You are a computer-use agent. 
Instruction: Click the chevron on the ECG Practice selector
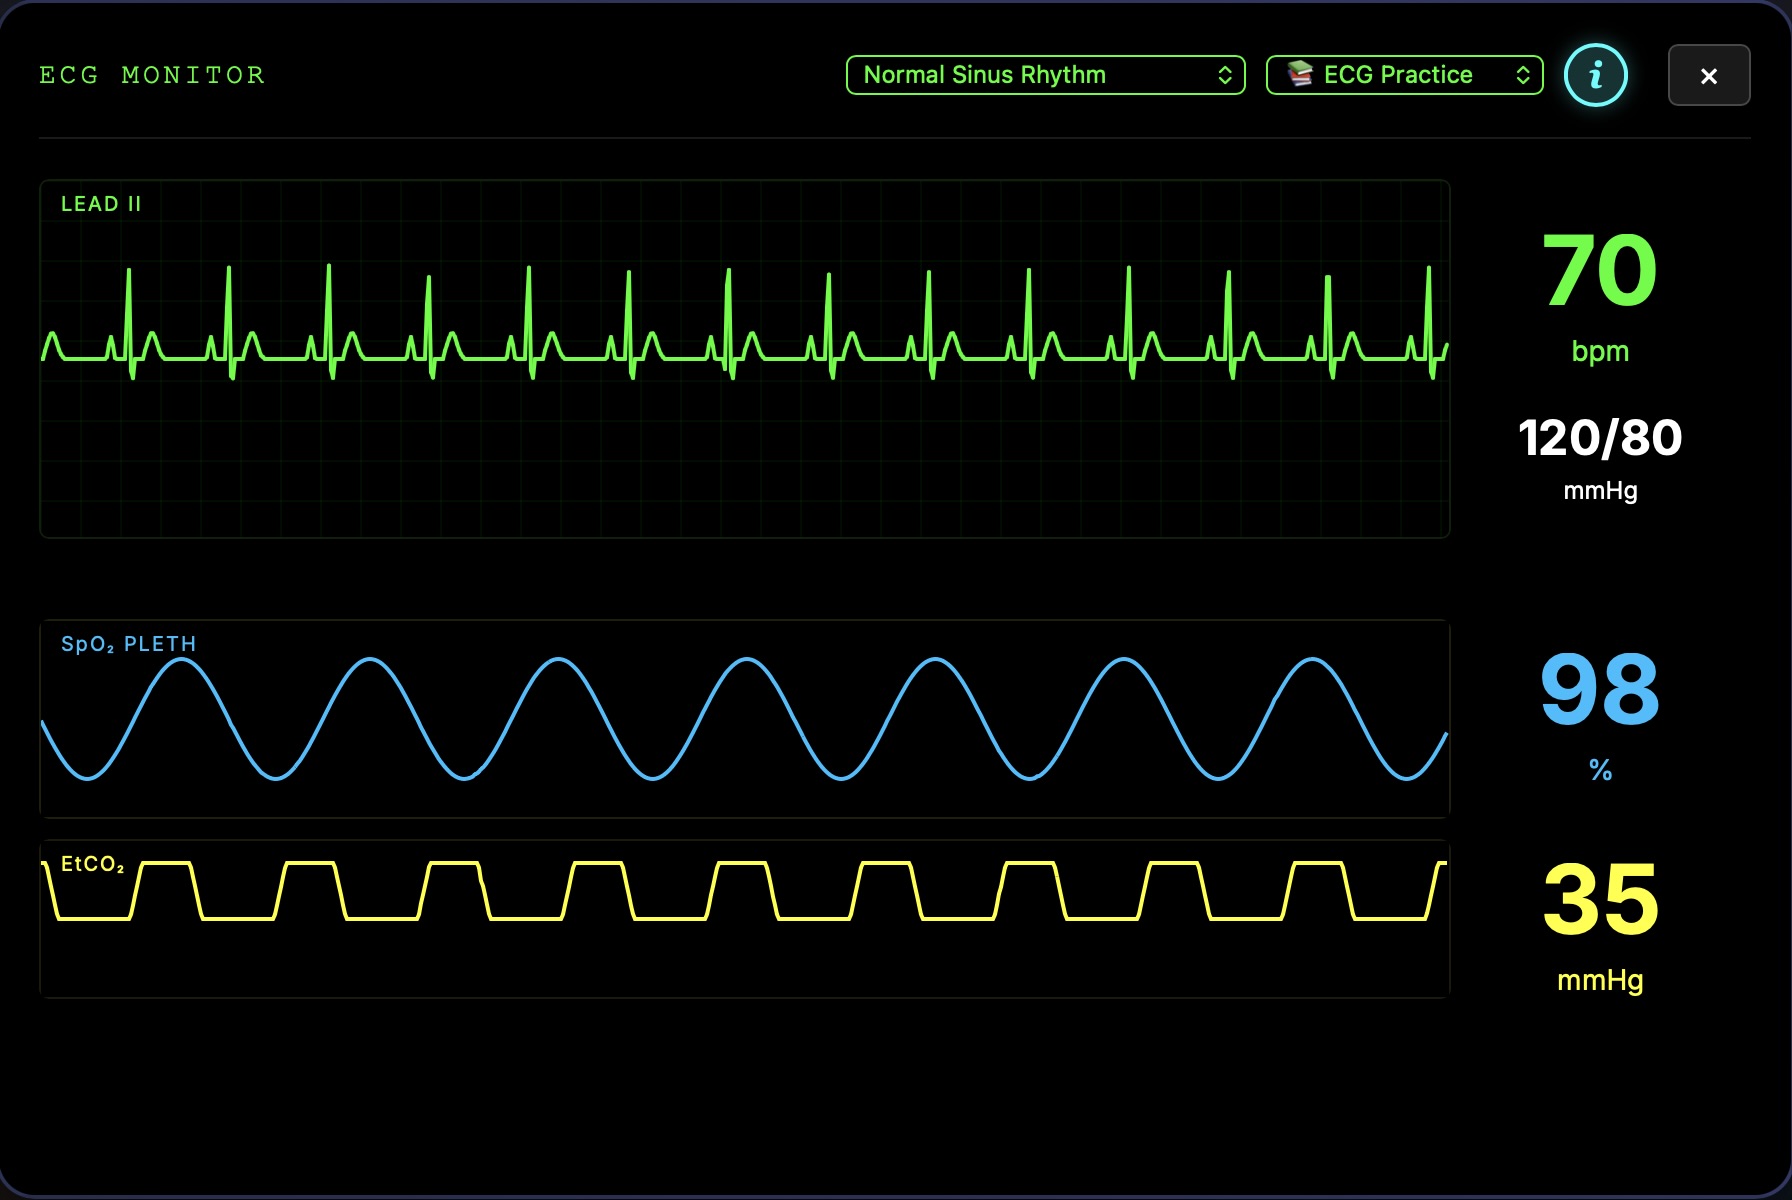[x=1523, y=74]
